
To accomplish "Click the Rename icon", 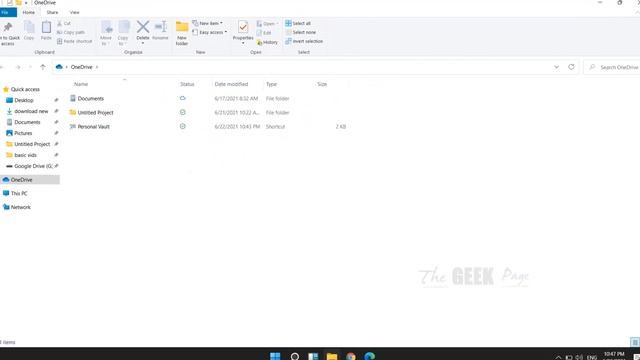I will pos(160,27).
